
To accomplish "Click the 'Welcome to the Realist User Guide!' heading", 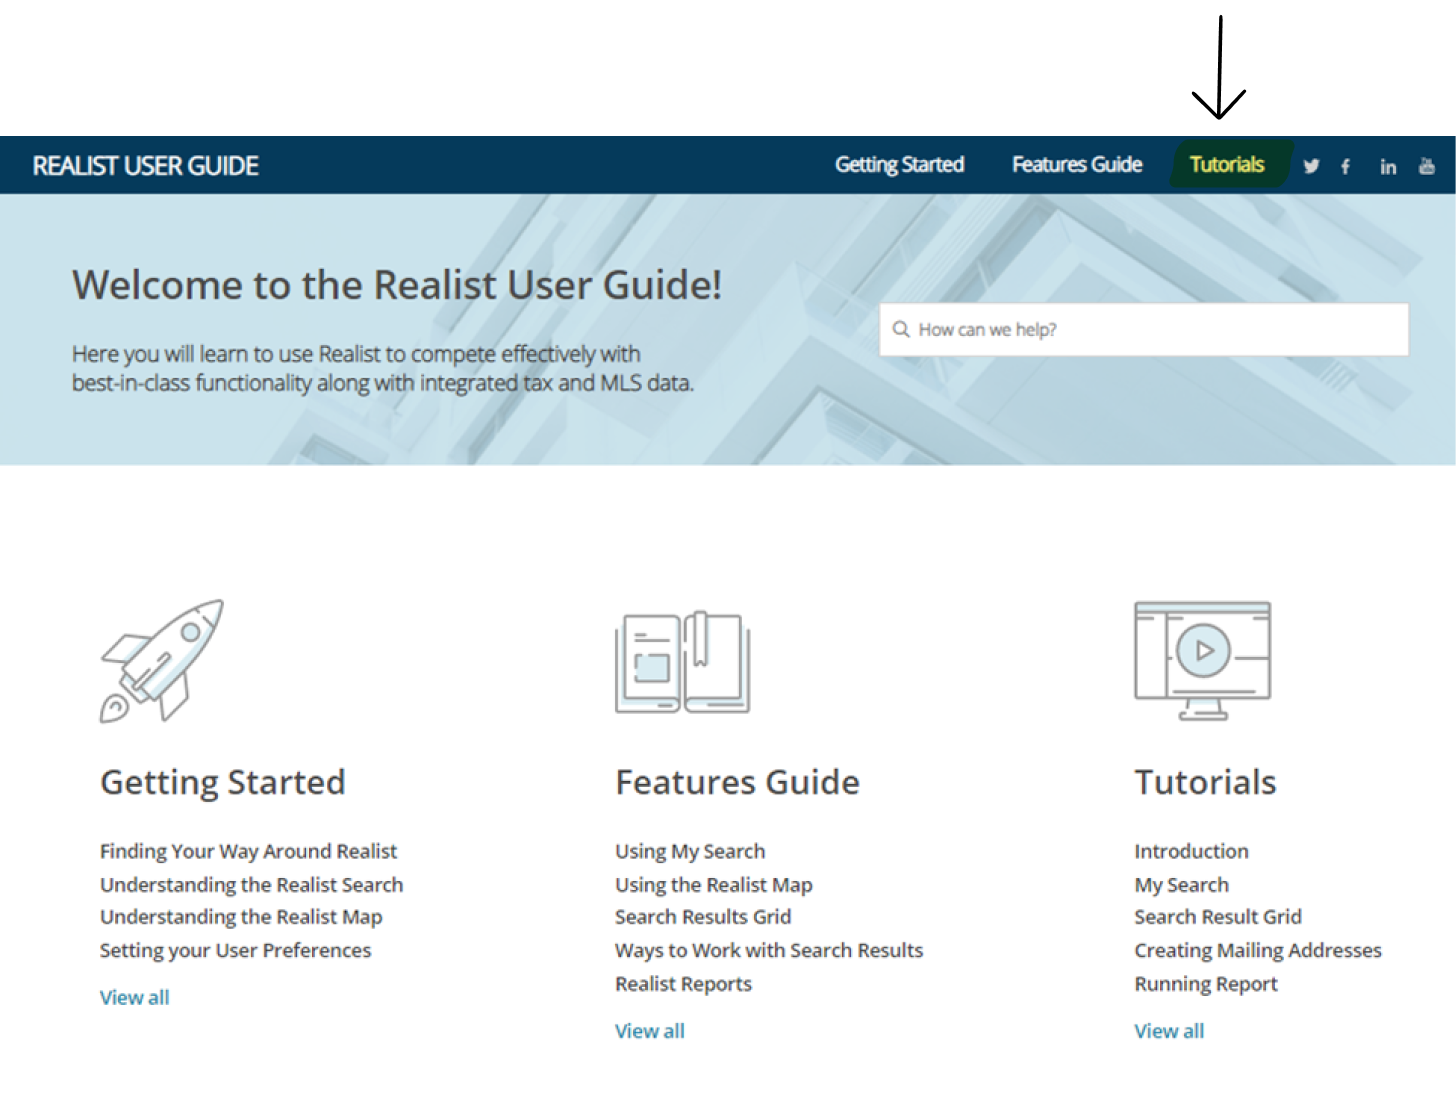I will tap(397, 285).
